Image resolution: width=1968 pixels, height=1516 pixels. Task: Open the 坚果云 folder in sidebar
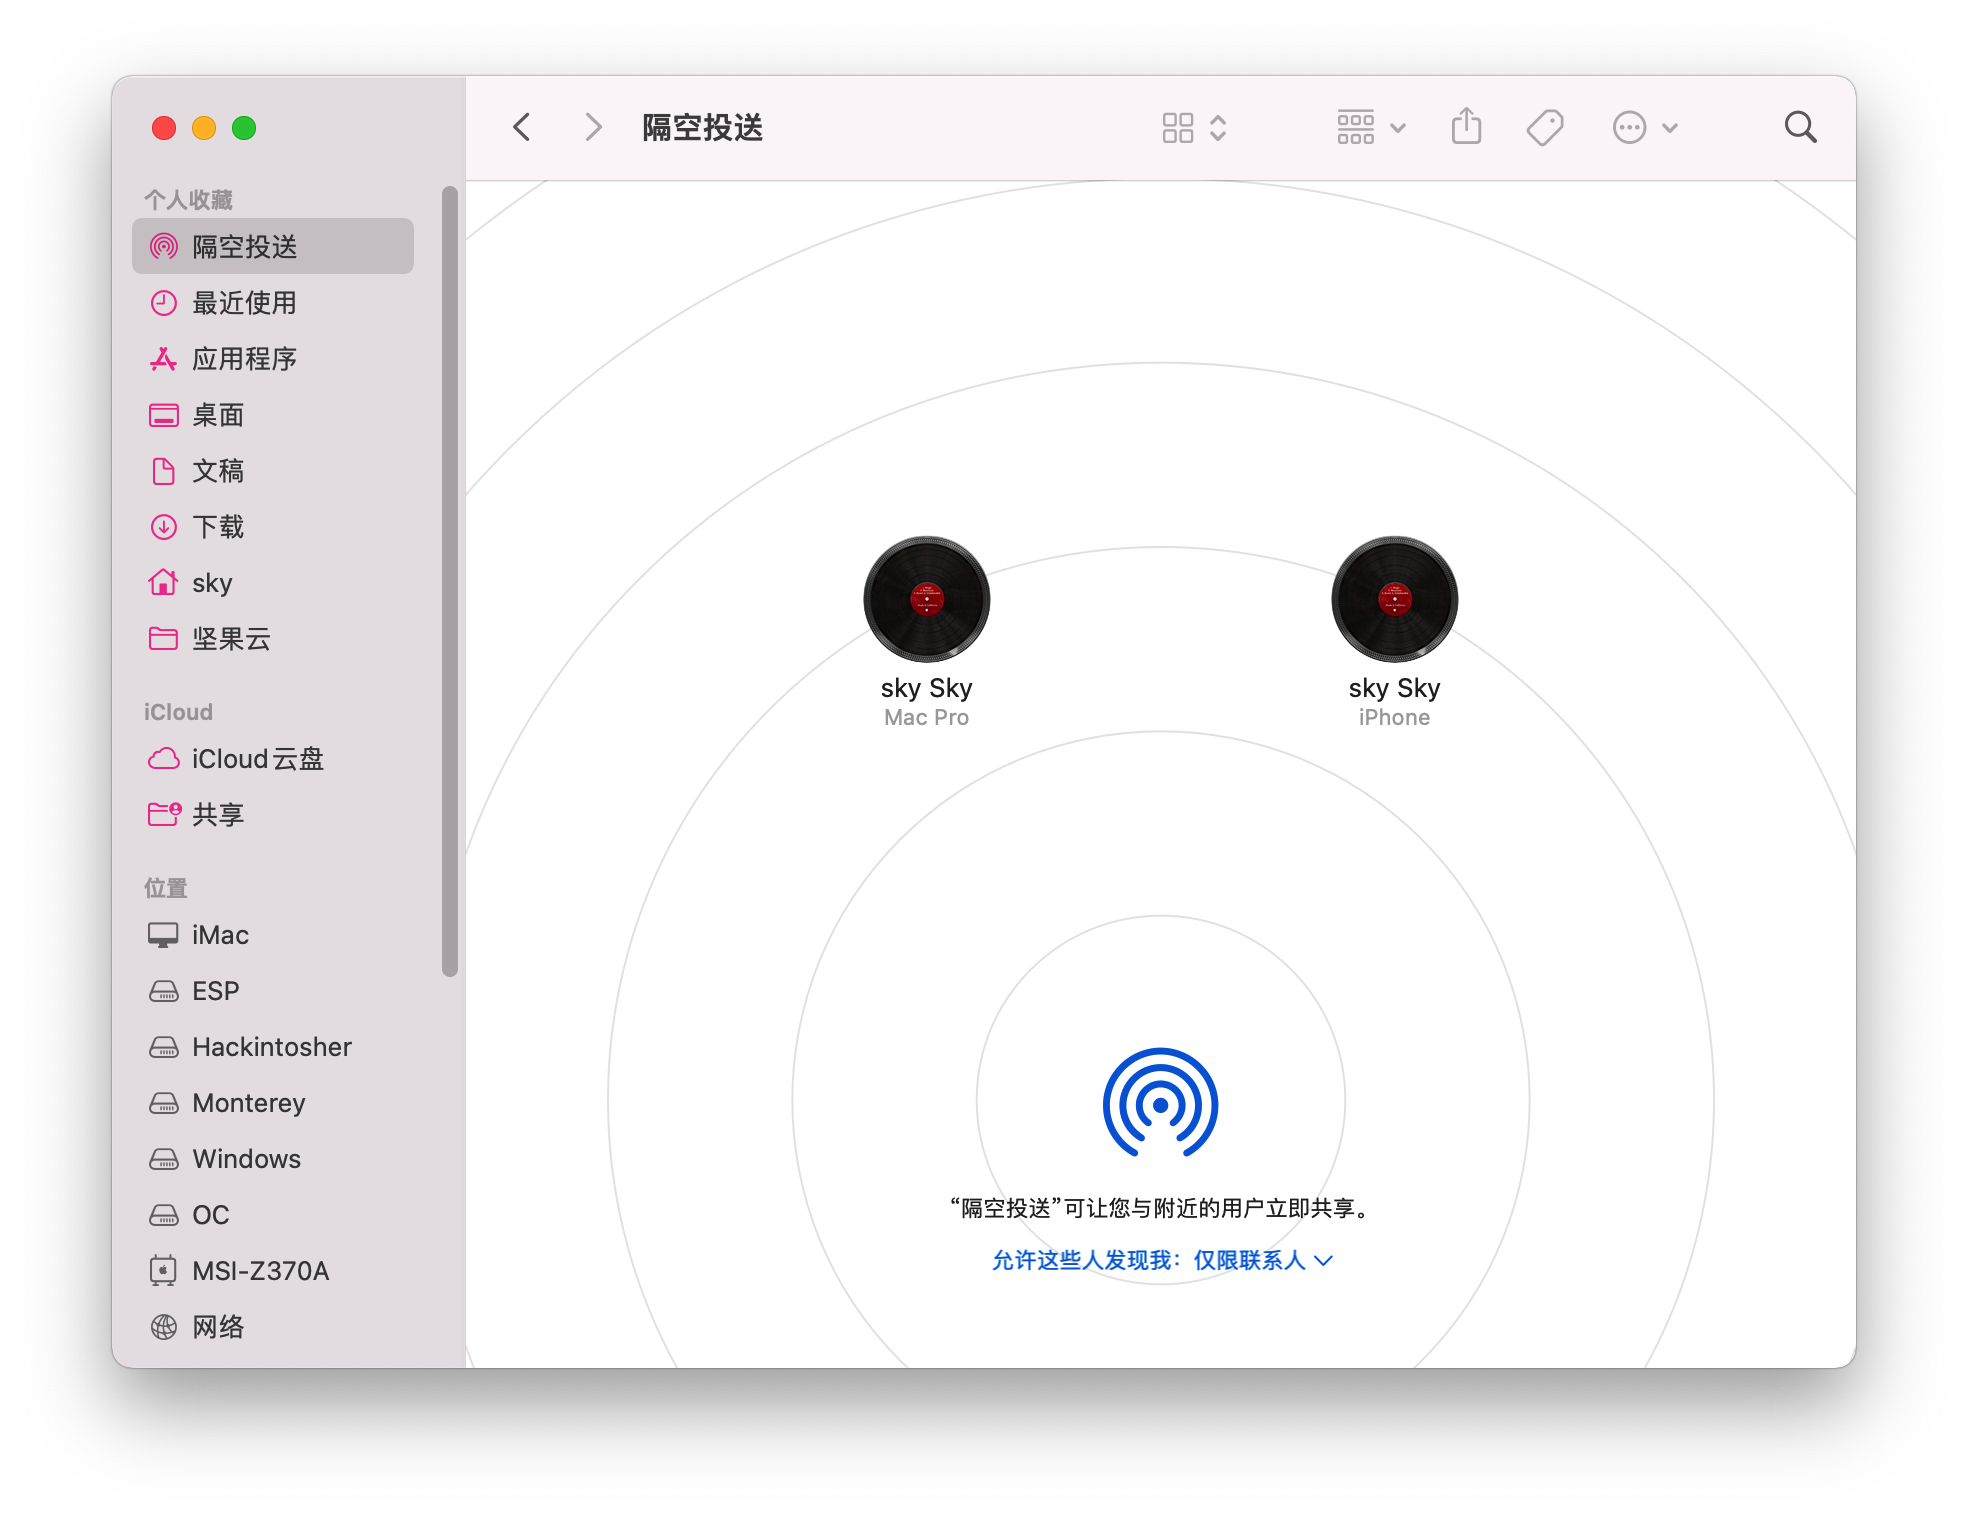coord(231,639)
